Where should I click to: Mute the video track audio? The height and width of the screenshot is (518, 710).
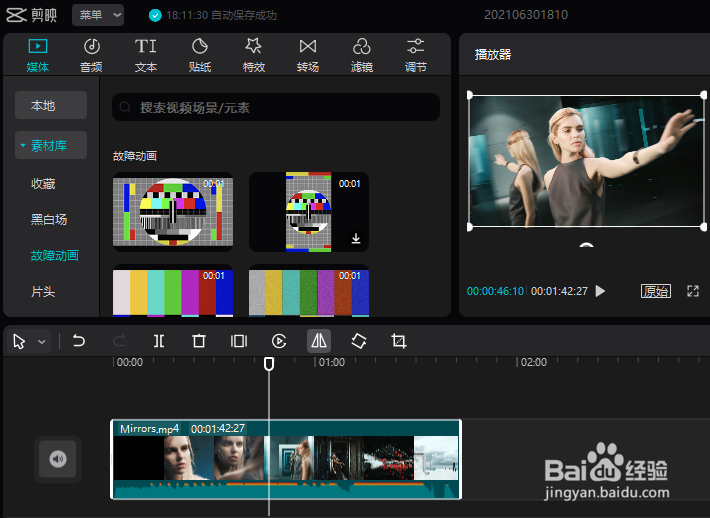(x=58, y=459)
